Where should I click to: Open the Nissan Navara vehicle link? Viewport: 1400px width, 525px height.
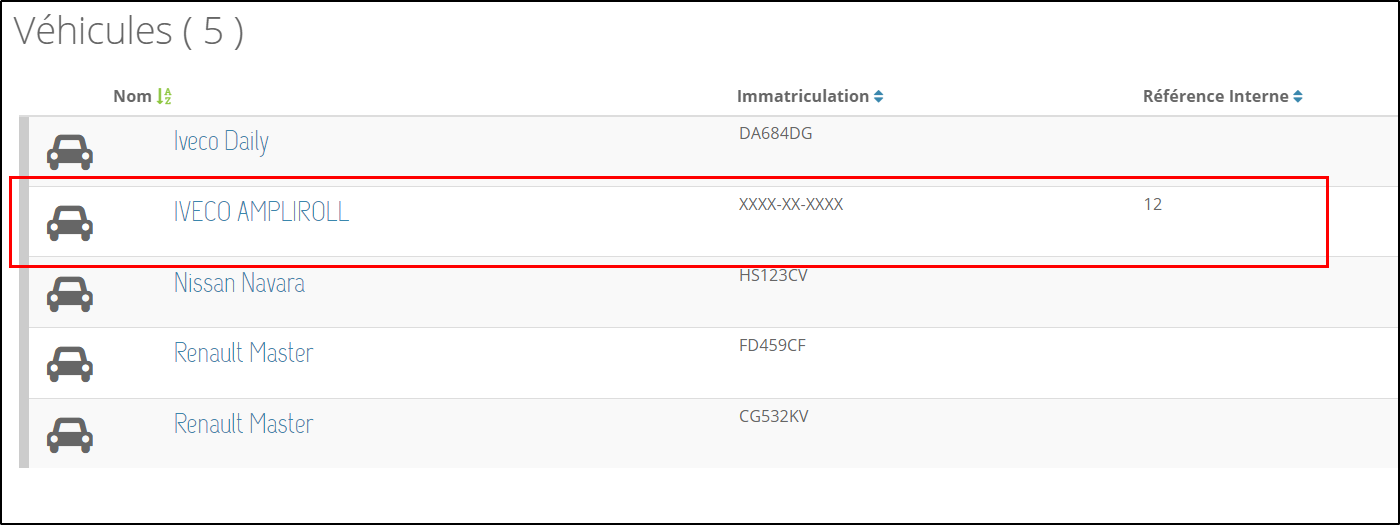(x=240, y=283)
